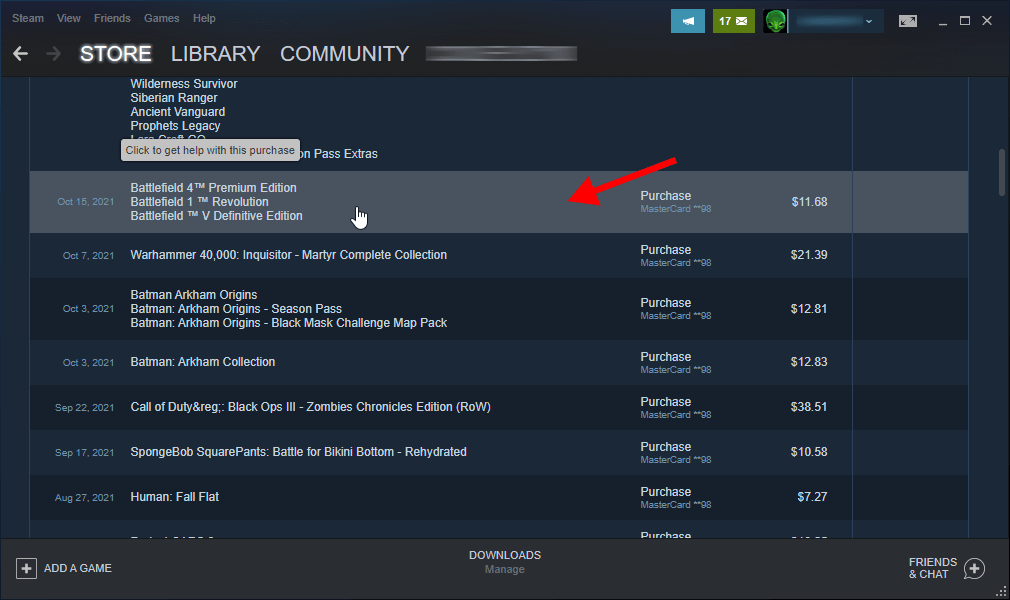
Task: Open the Games menu
Action: 161,18
